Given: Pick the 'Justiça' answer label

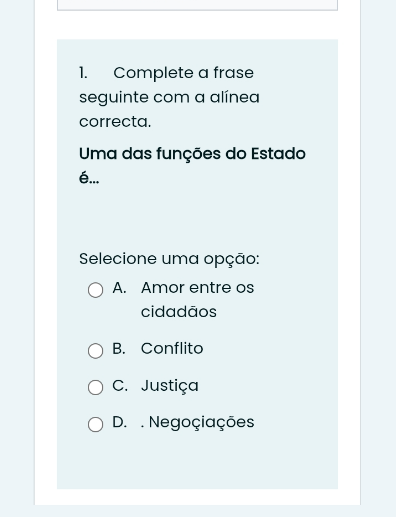Looking at the screenshot, I should click(x=170, y=386).
